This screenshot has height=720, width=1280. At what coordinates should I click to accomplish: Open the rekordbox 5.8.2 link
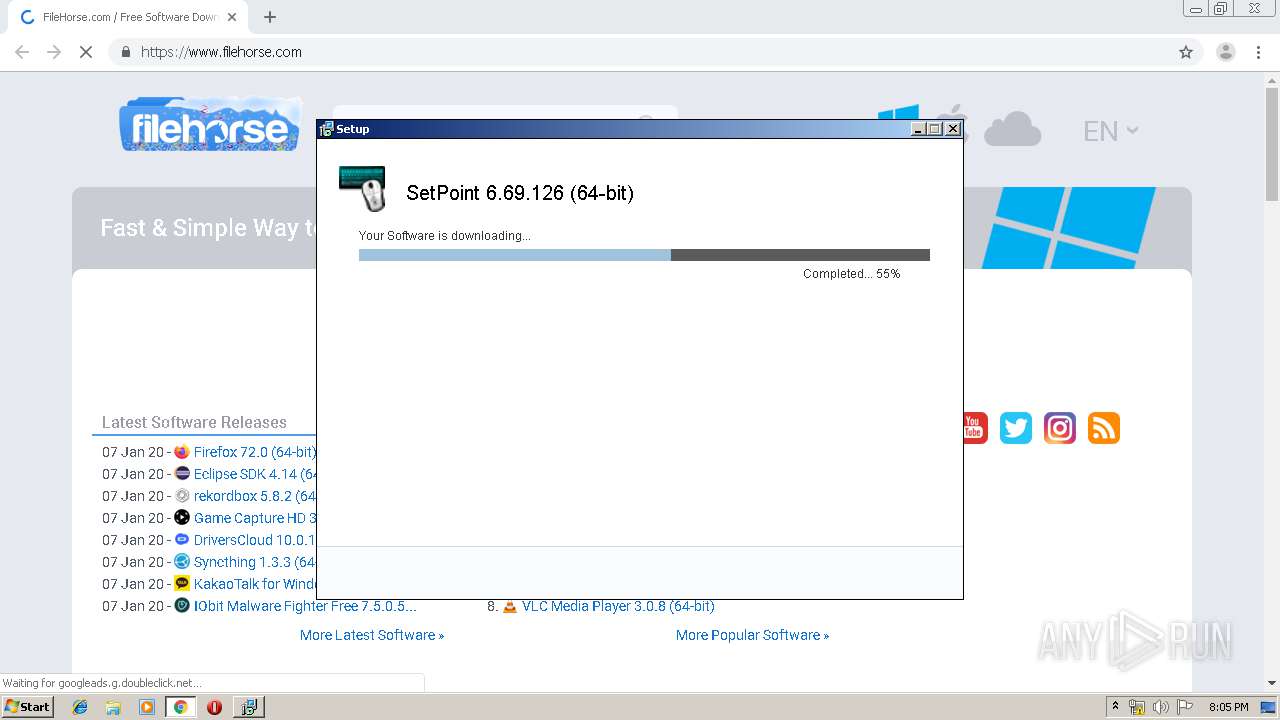point(255,496)
